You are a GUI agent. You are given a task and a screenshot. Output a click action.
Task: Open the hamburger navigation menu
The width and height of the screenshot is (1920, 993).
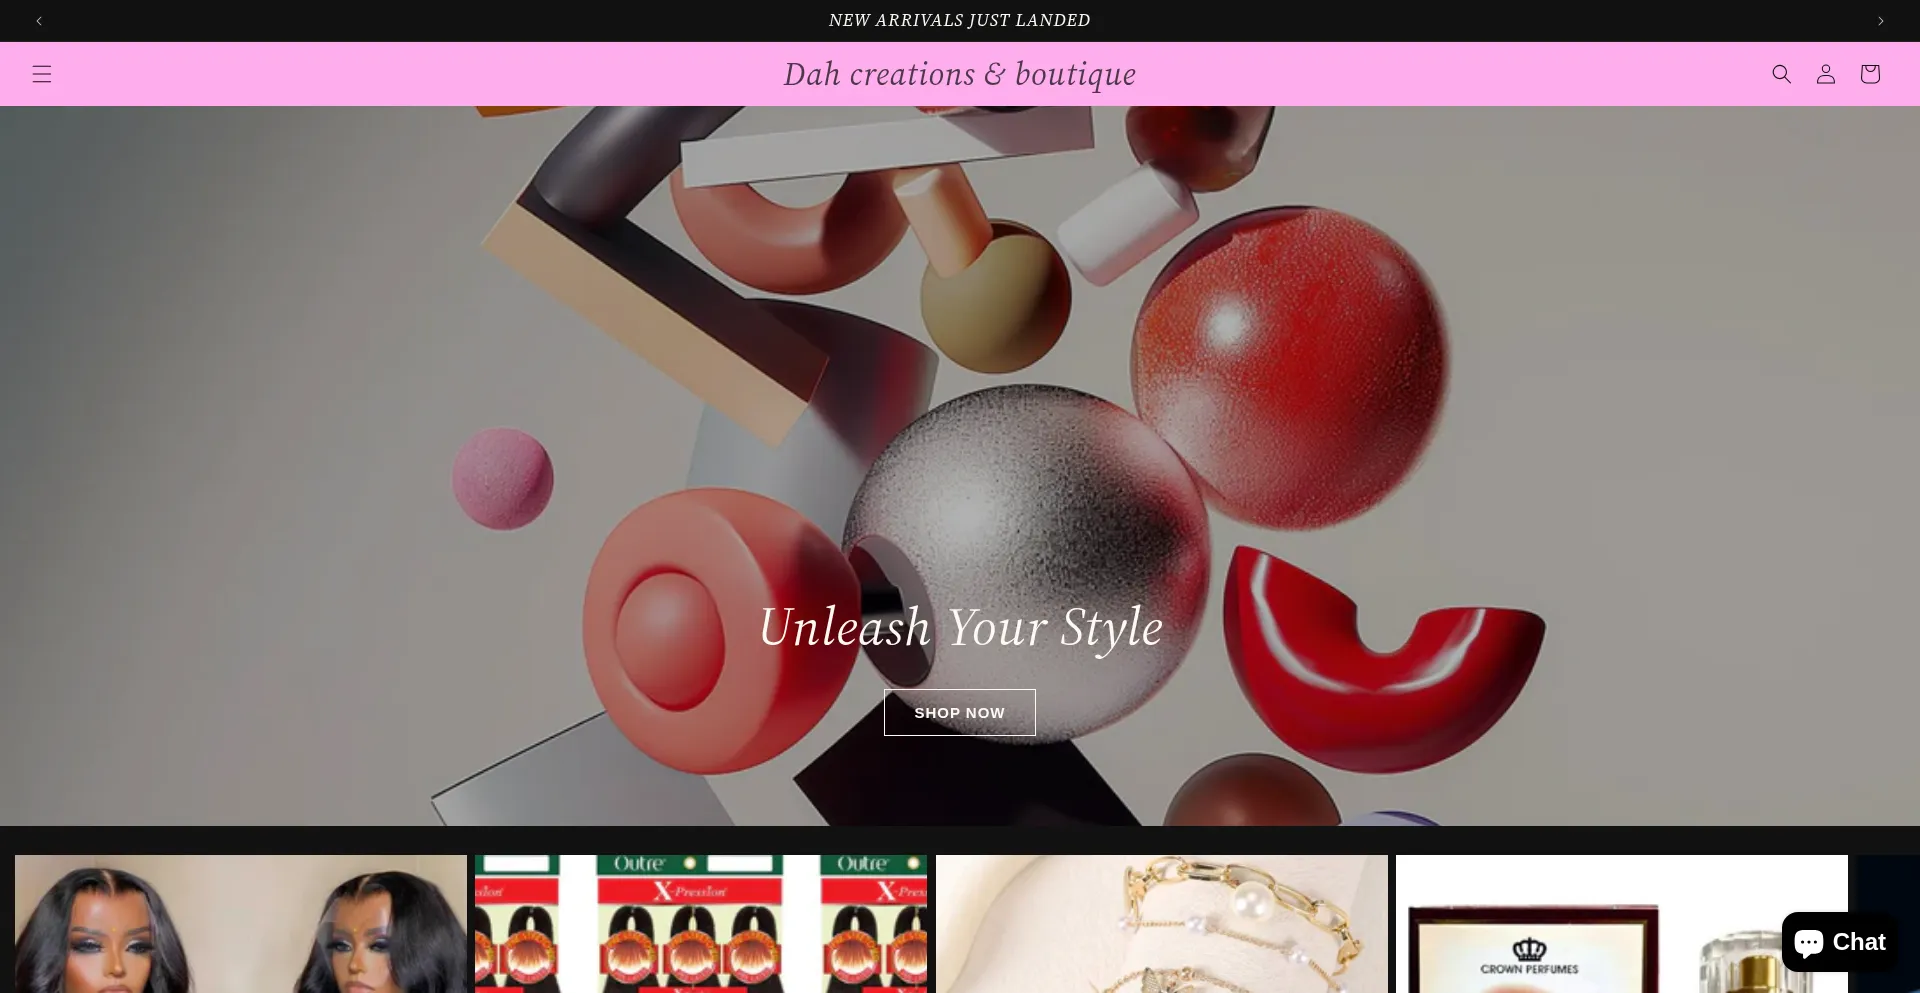pos(41,74)
